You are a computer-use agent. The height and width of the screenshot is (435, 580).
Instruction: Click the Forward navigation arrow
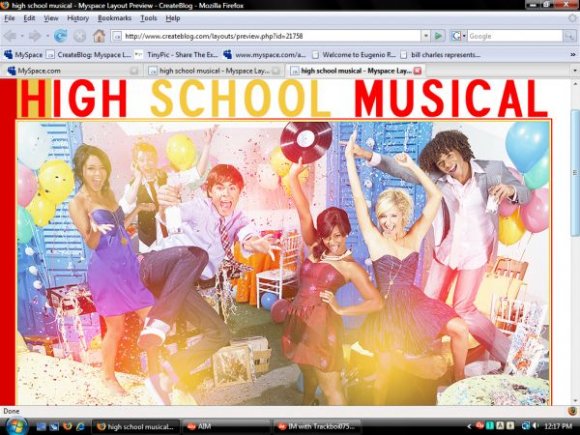[35, 36]
